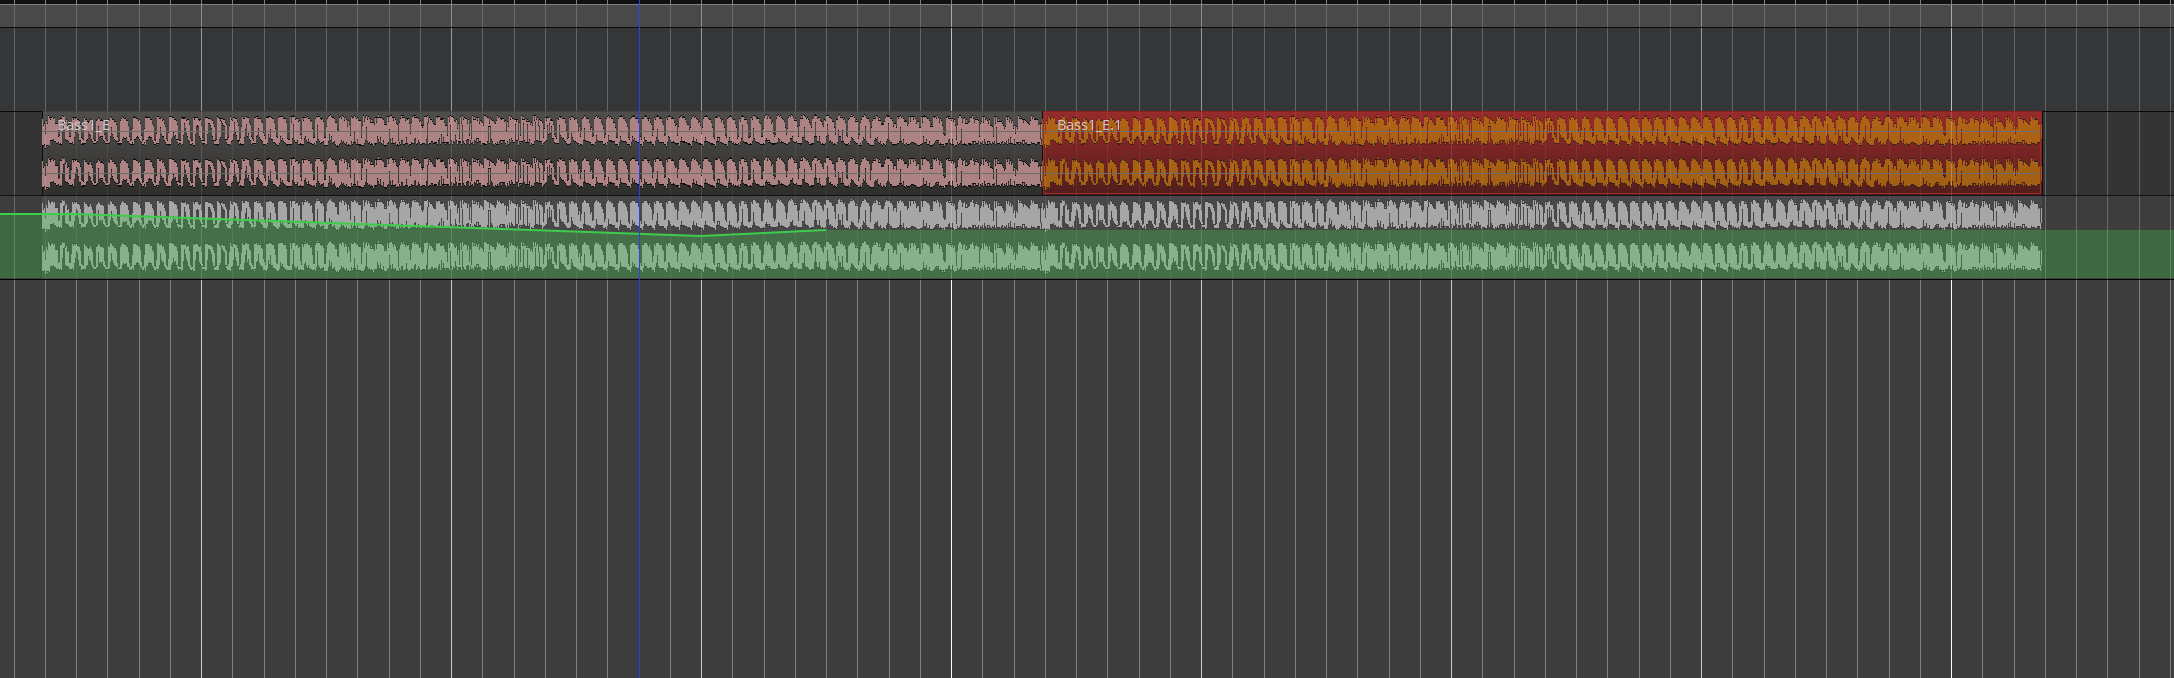Select the Bass1_E.1 clip name label
This screenshot has height=678, width=2174.
pyautogui.click(x=1088, y=125)
